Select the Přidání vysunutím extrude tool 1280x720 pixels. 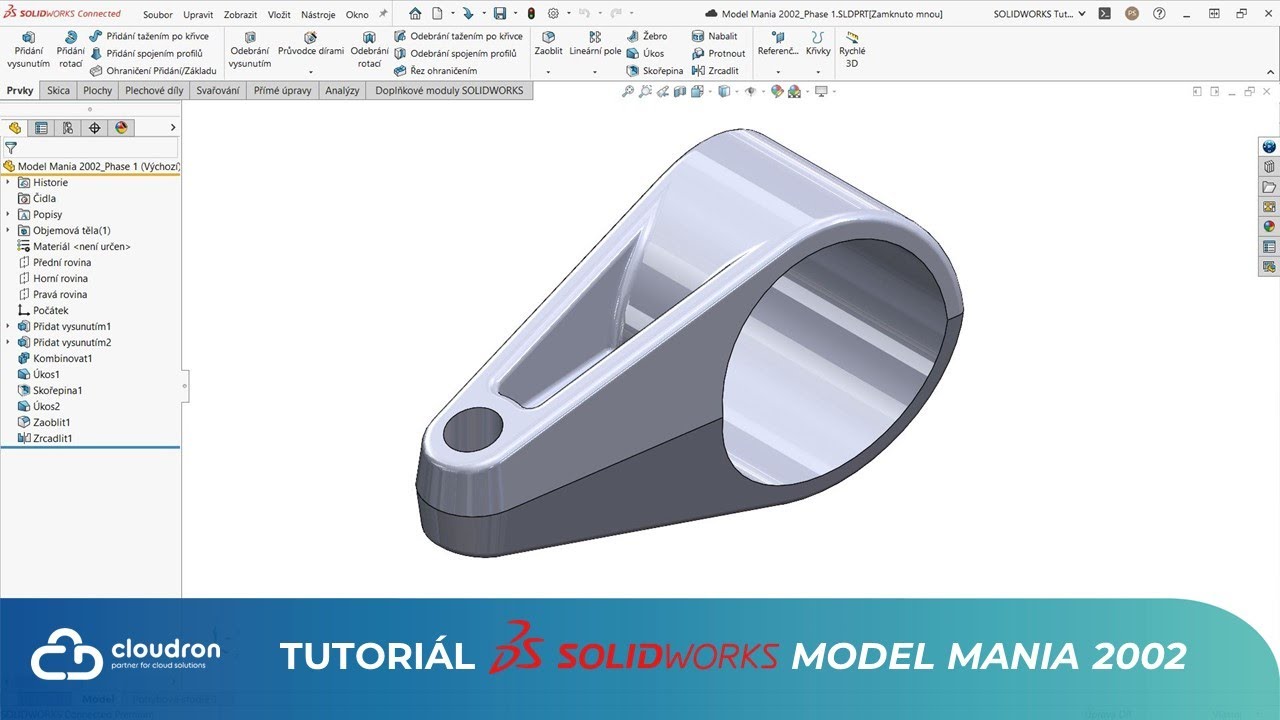tap(28, 50)
